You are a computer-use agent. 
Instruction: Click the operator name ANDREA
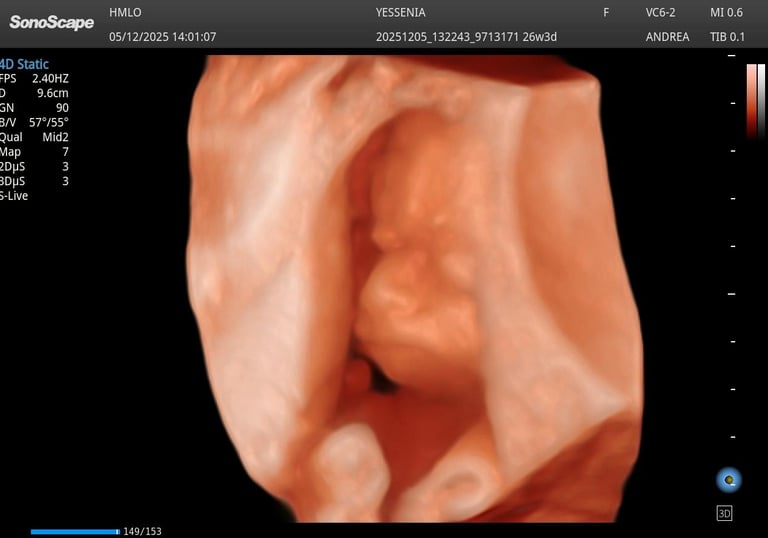point(668,37)
